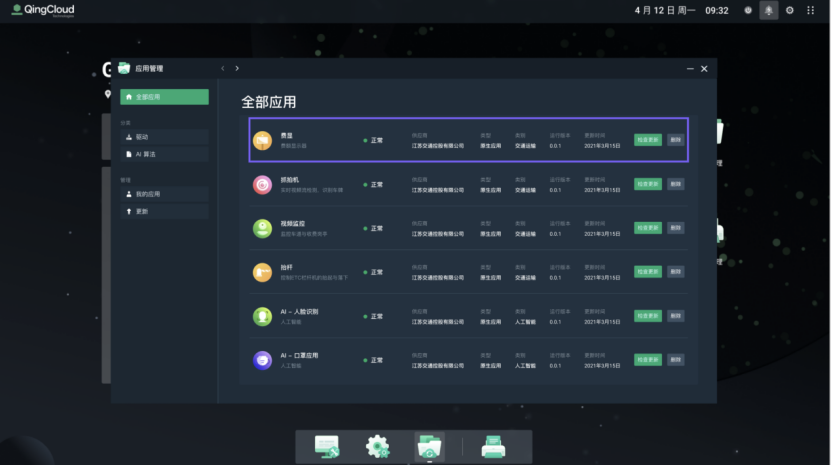The image size is (831, 465).
Task: Minimize the 应用管理 window
Action: coord(690,69)
